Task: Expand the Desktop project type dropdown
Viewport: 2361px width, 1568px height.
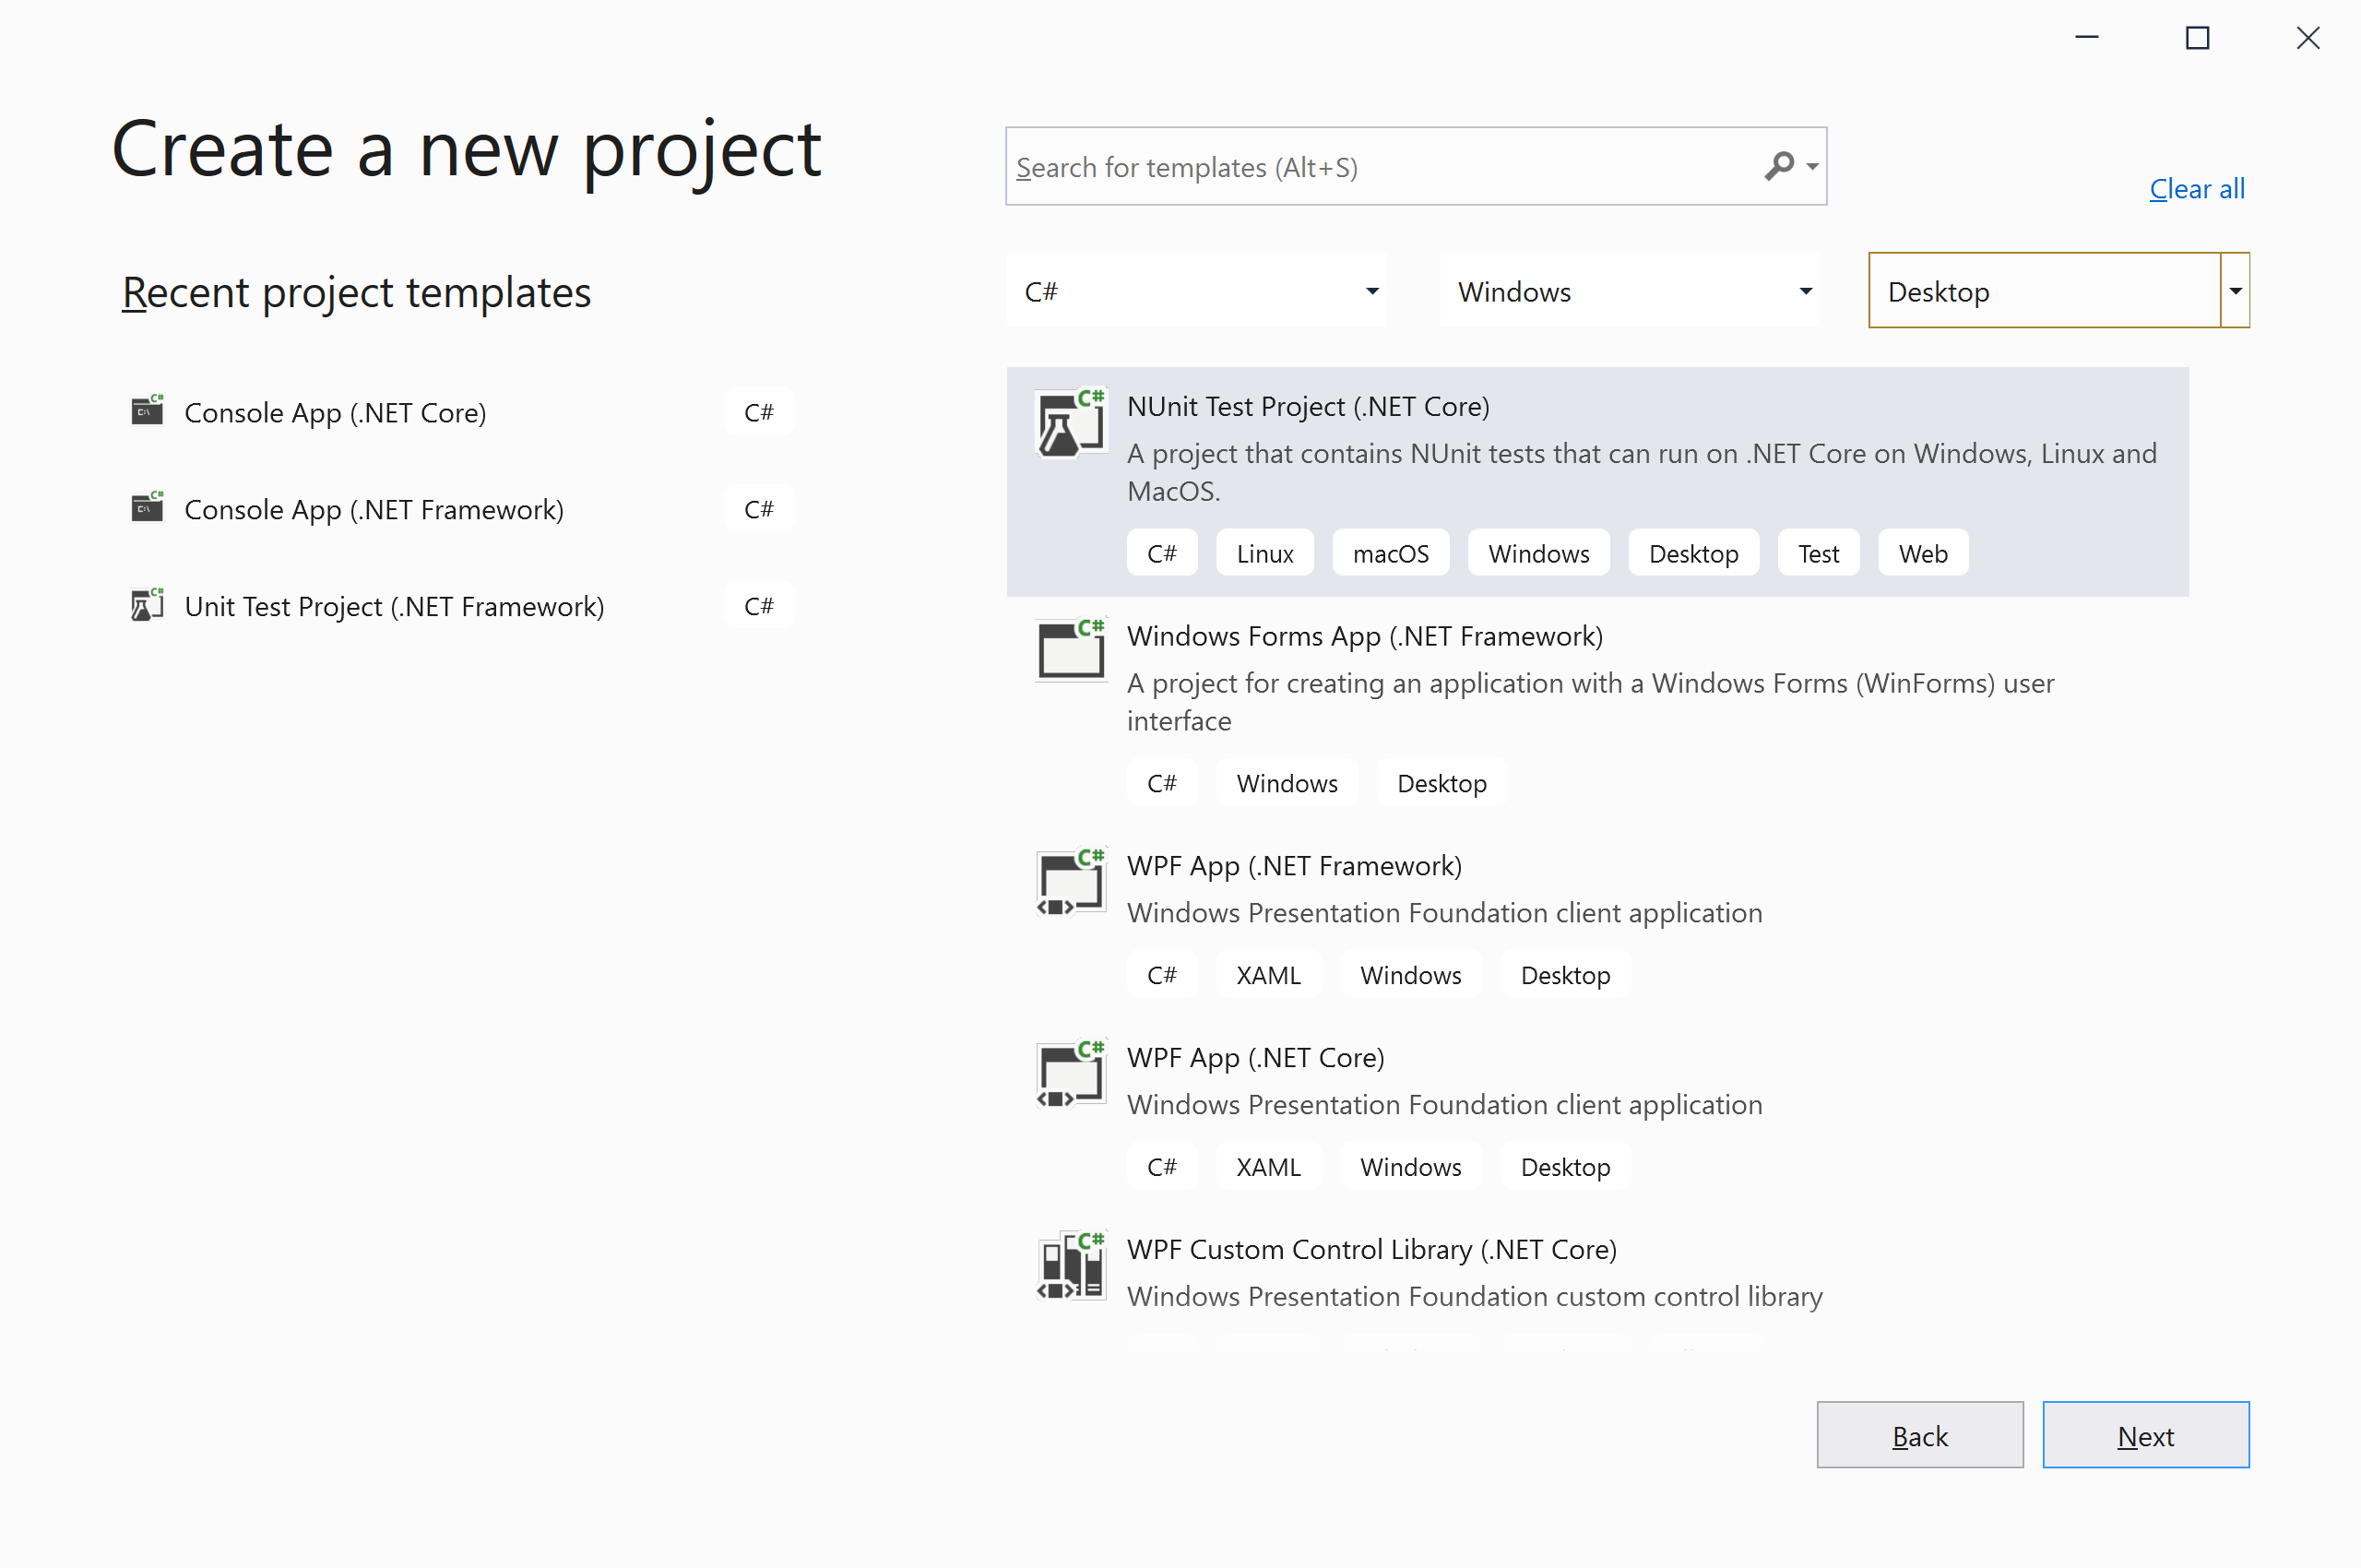Action: click(x=2234, y=291)
